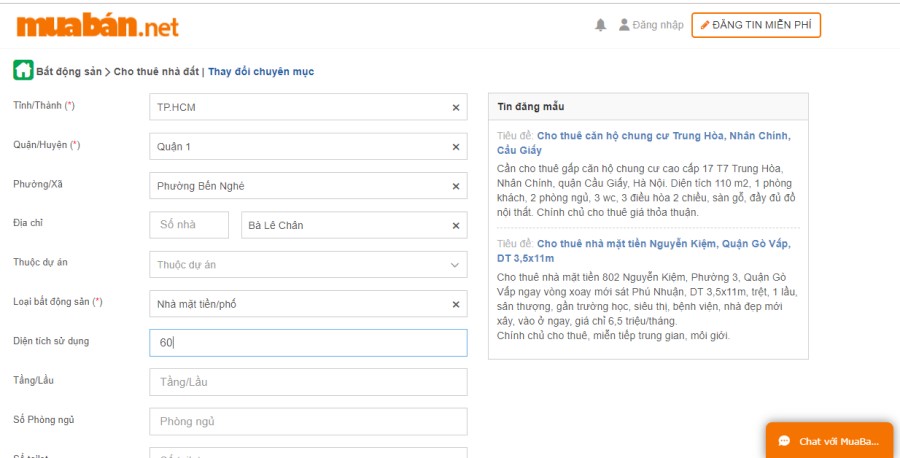Image resolution: width=900 pixels, height=458 pixels.
Task: Focus the Tầng/Lầu input field
Action: (308, 382)
